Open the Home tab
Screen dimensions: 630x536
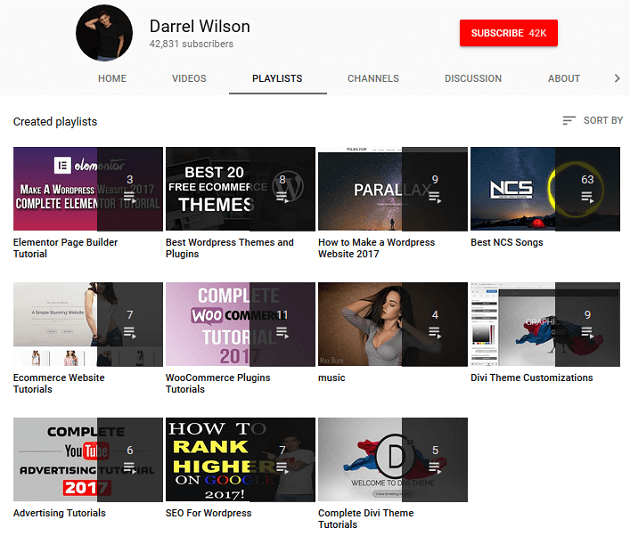pos(112,78)
